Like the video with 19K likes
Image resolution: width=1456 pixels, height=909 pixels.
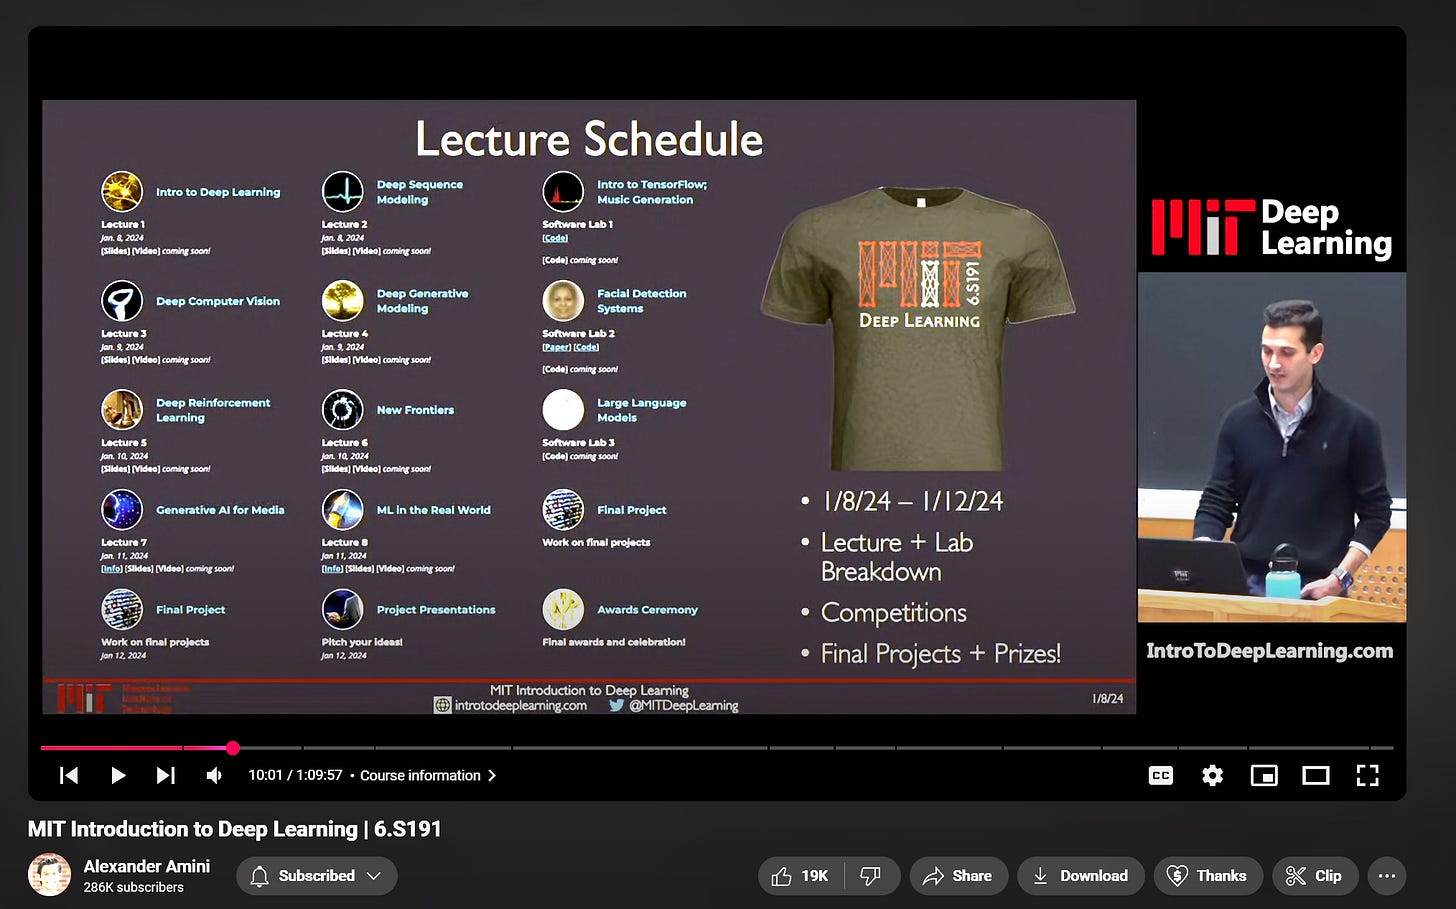tap(801, 876)
